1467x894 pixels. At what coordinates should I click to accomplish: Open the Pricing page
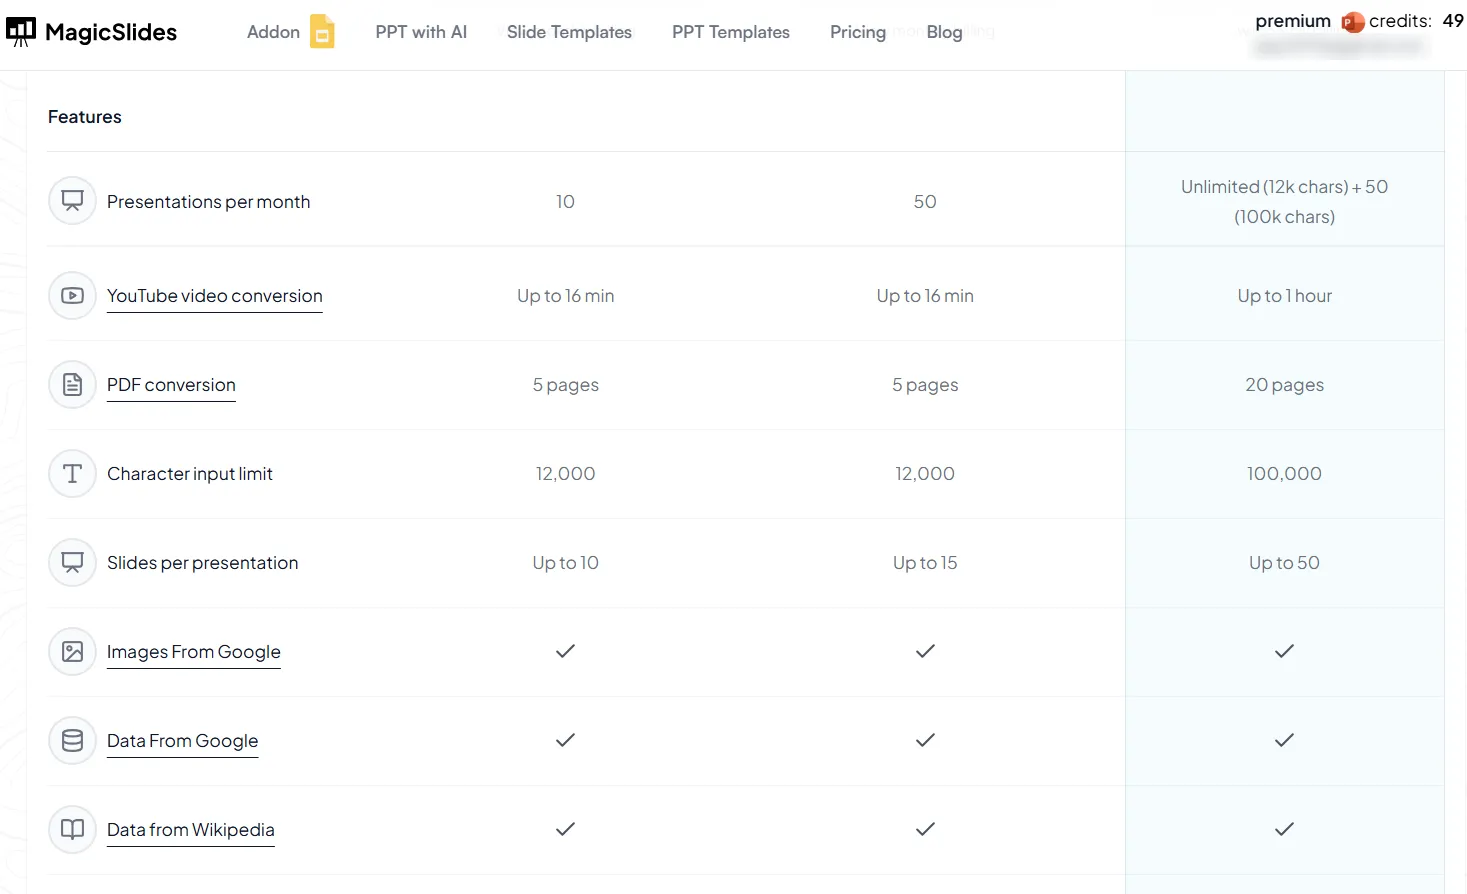(858, 32)
